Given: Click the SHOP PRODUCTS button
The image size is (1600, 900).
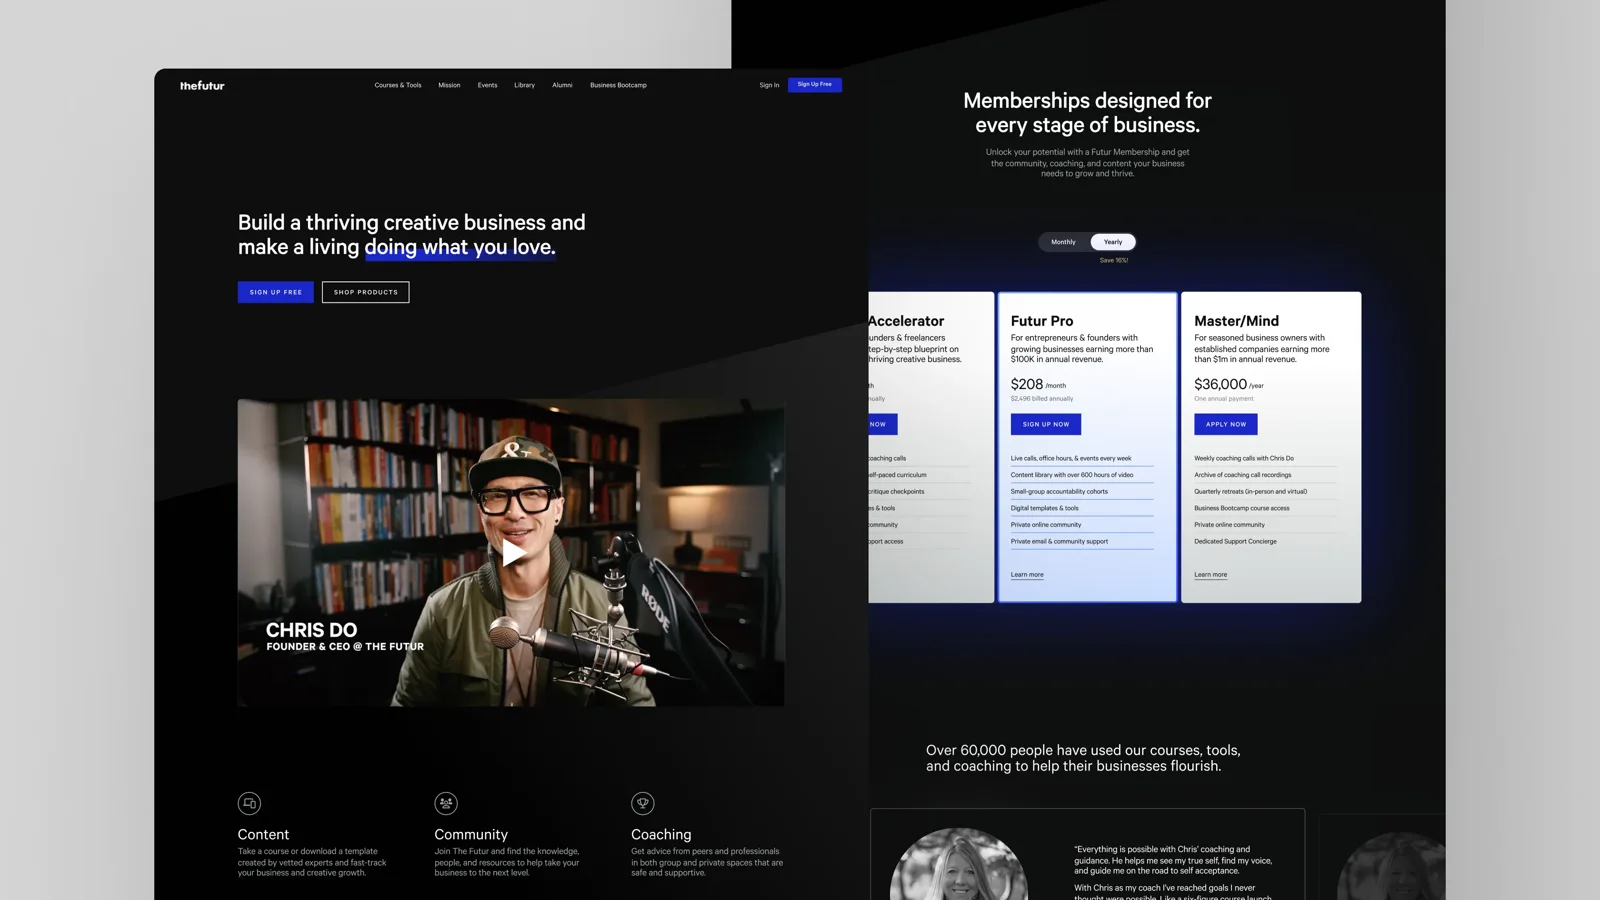Looking at the screenshot, I should [x=366, y=292].
